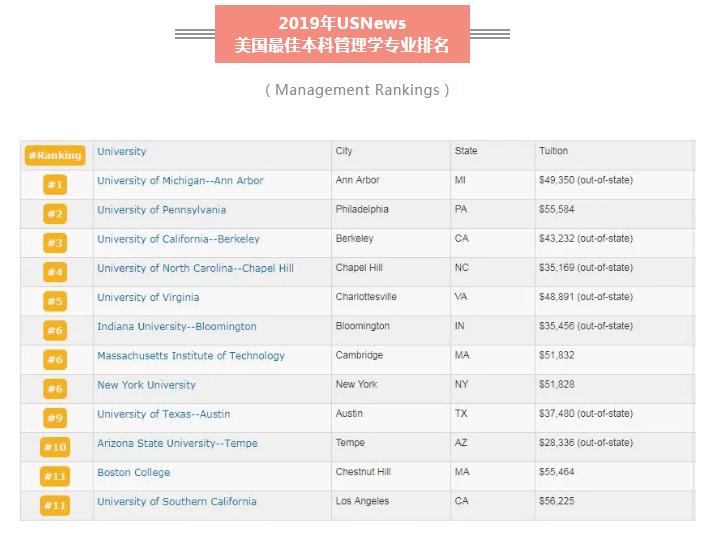Open Massachusetts Institute of Technology link
This screenshot has height=535, width=715.
[191, 356]
